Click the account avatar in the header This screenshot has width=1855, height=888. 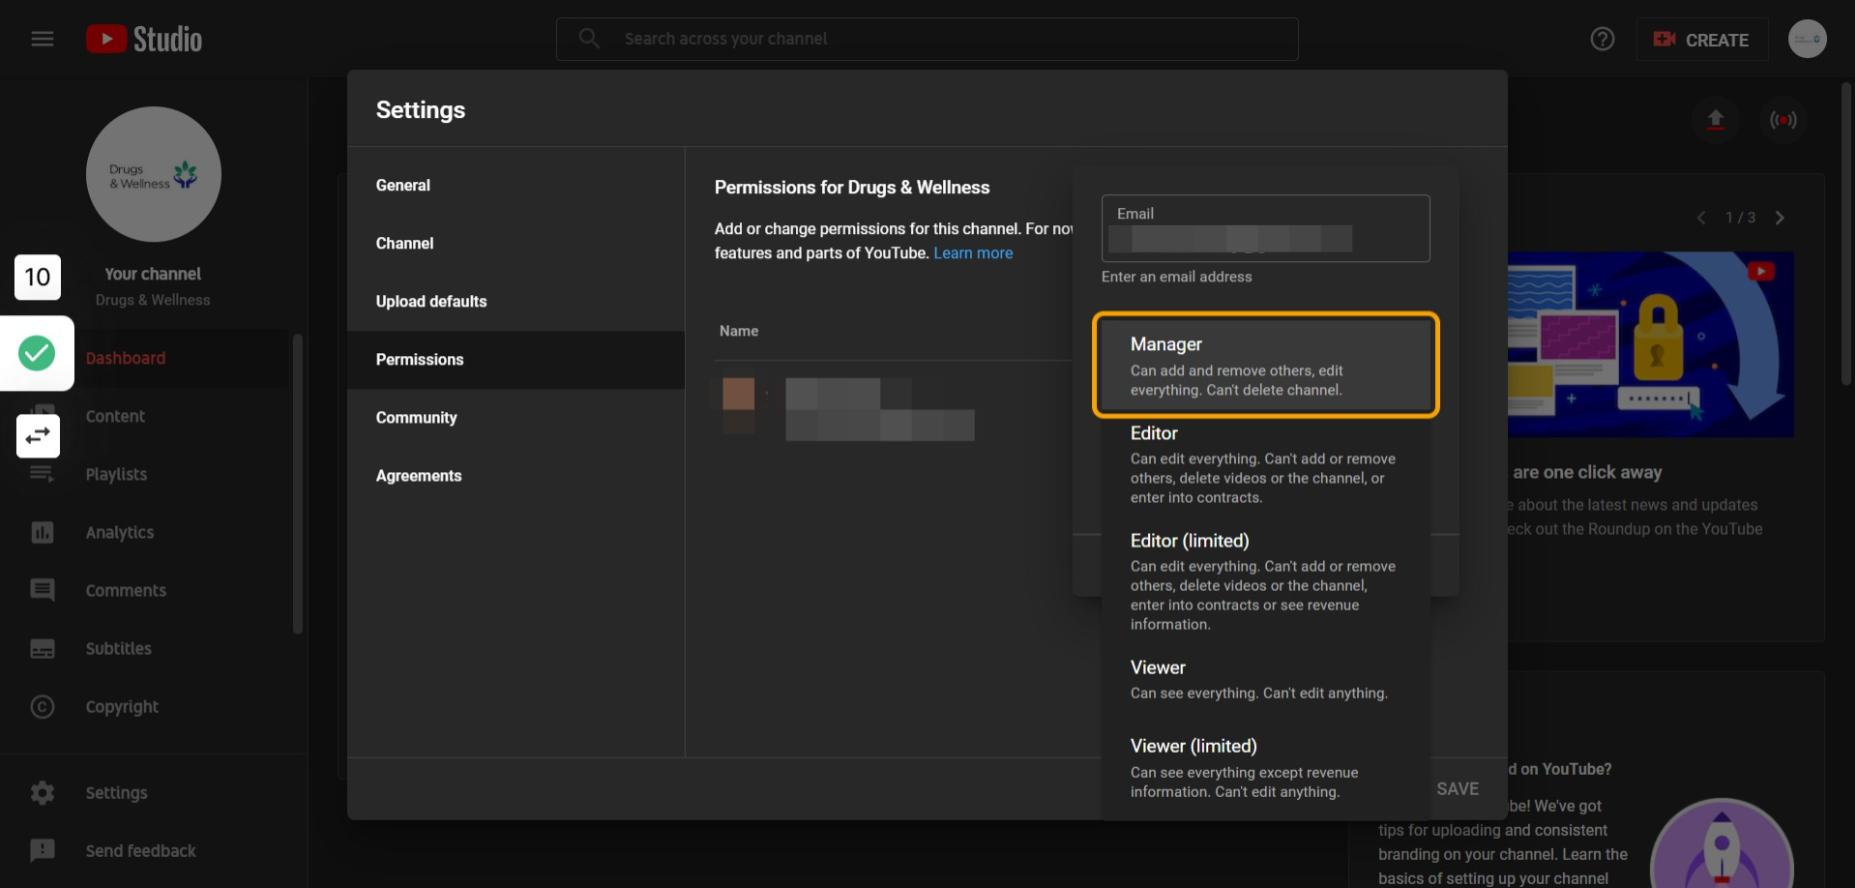pos(1807,39)
